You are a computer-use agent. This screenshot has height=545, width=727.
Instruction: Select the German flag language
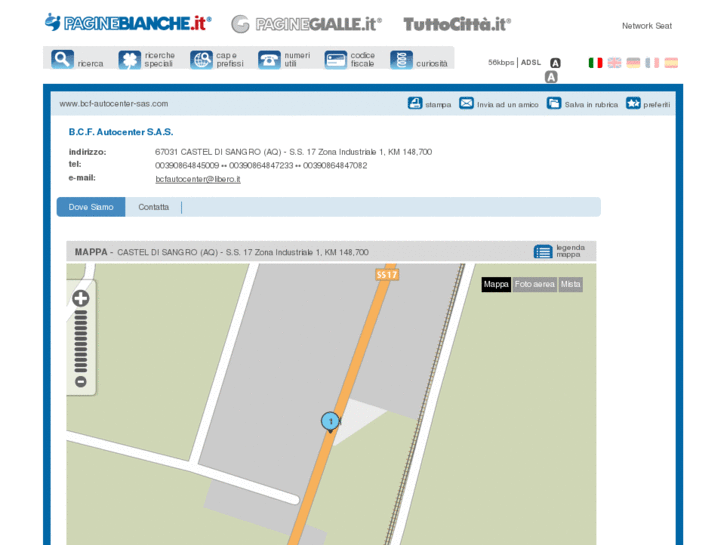coord(633,63)
